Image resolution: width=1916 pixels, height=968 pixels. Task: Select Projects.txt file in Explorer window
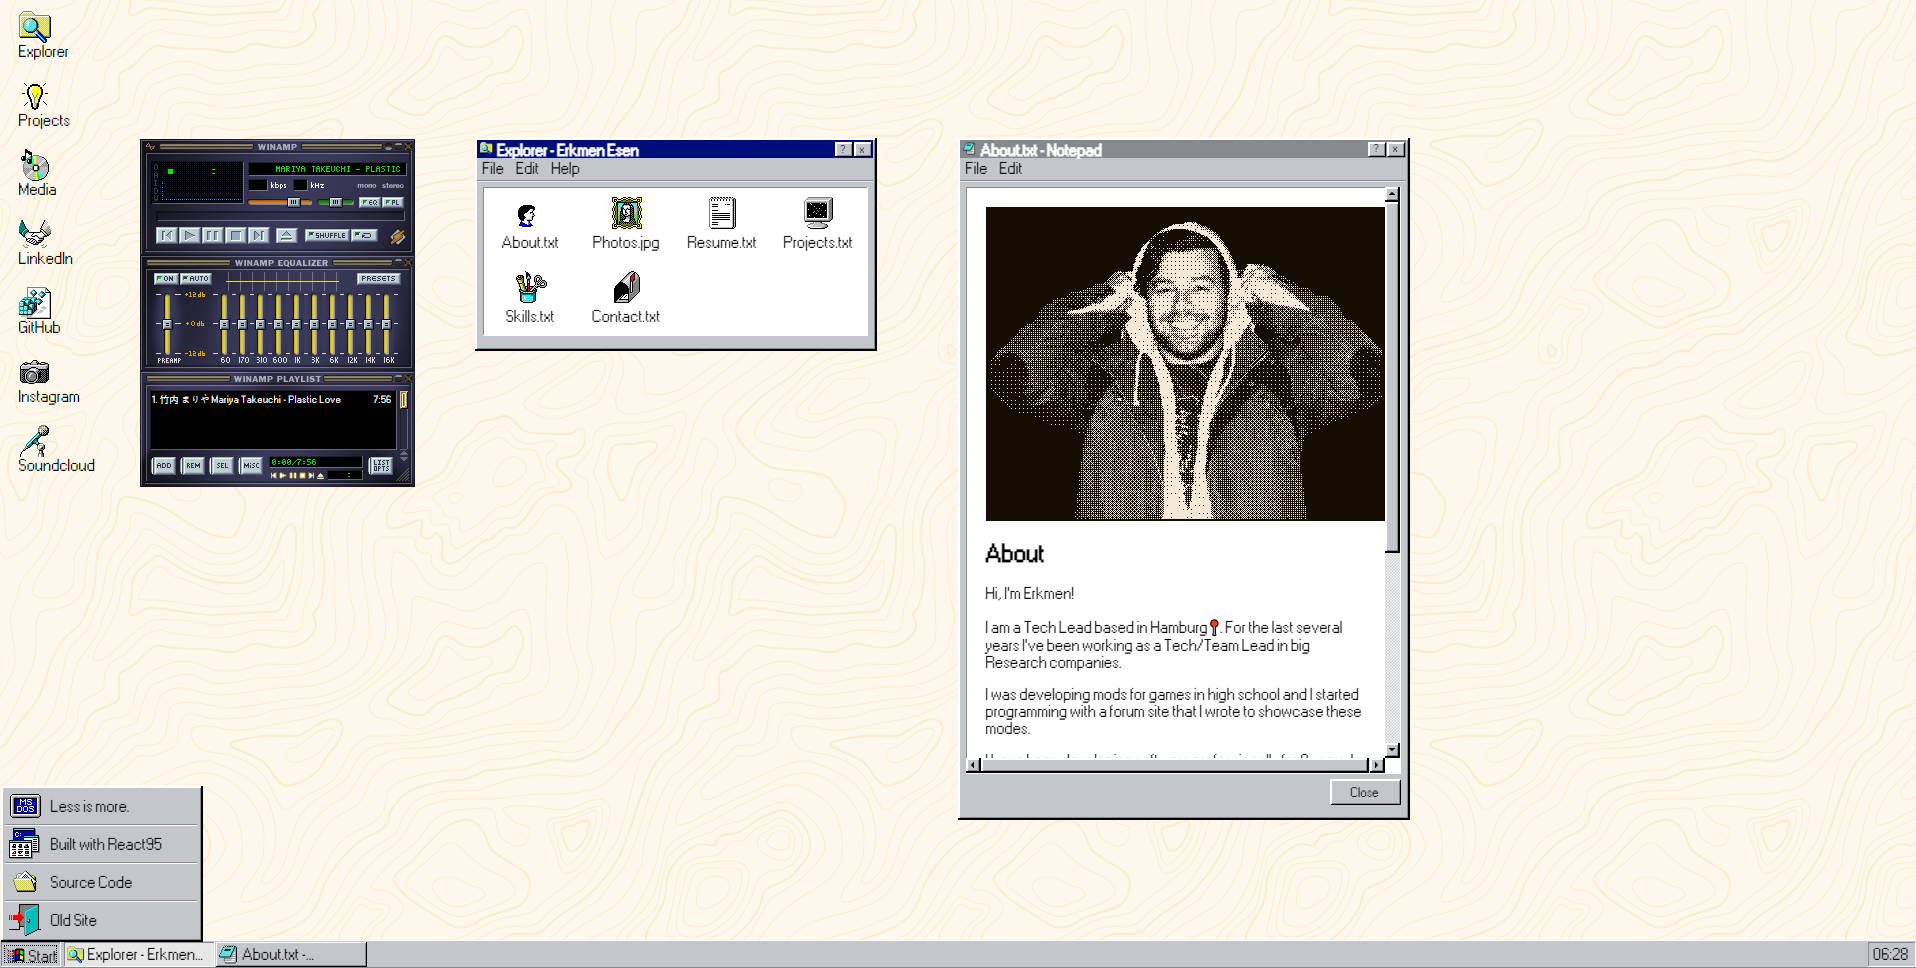[x=817, y=224]
